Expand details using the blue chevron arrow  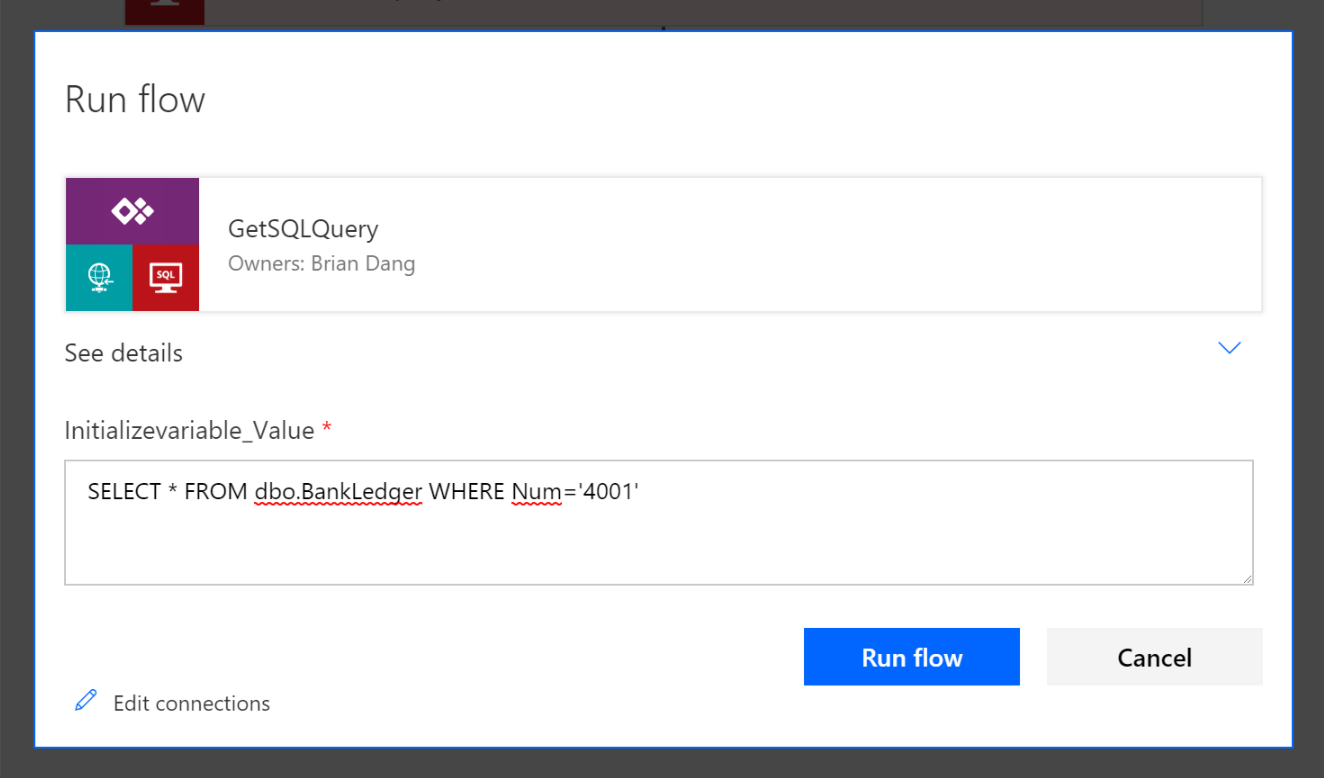click(1229, 348)
